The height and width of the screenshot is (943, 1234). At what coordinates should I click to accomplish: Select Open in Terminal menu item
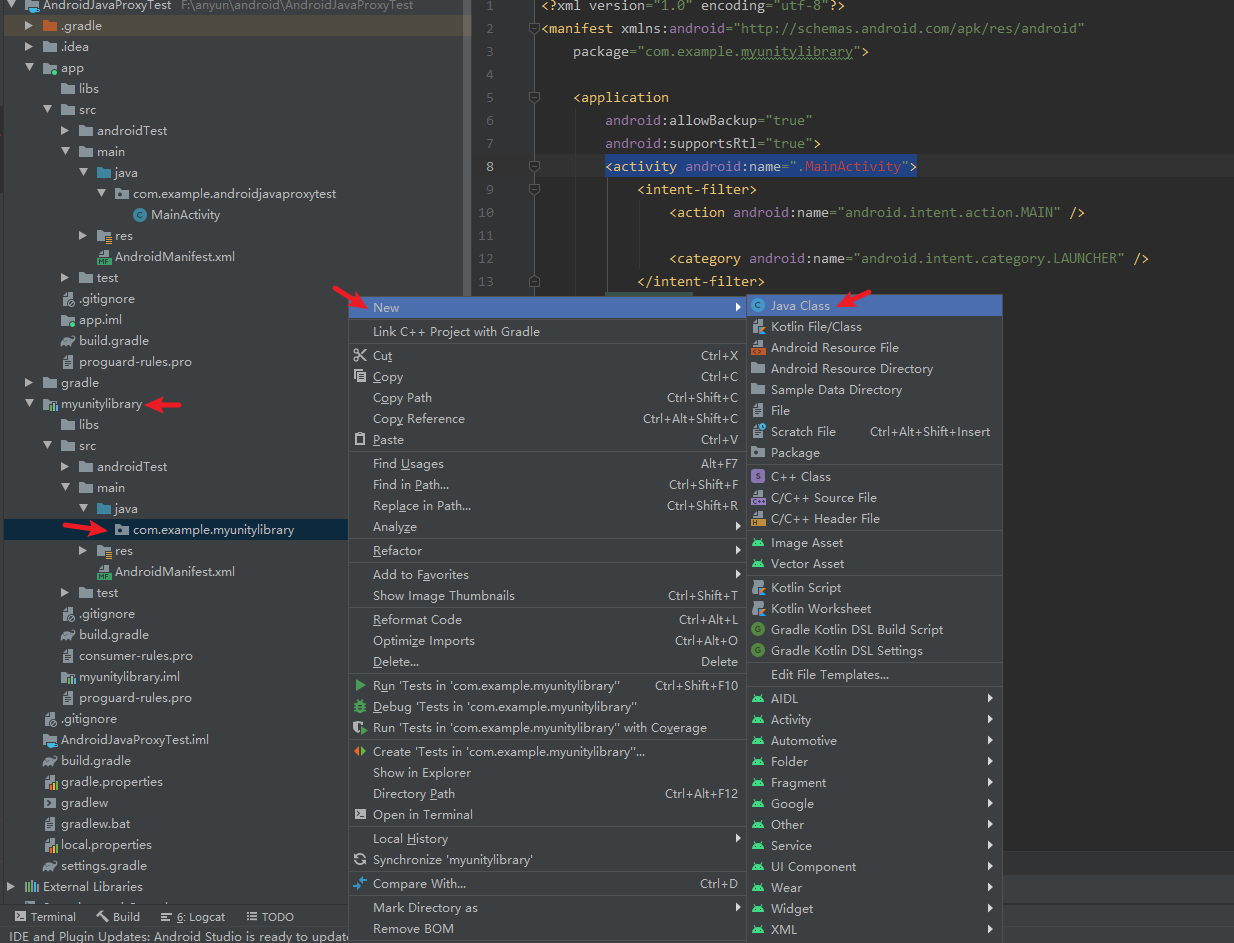coord(548,815)
